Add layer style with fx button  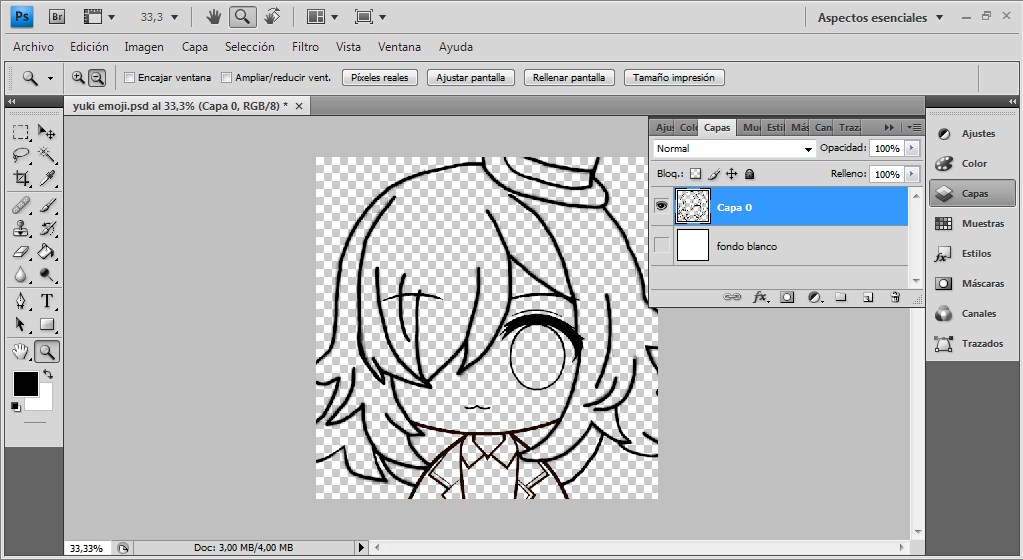coord(760,298)
